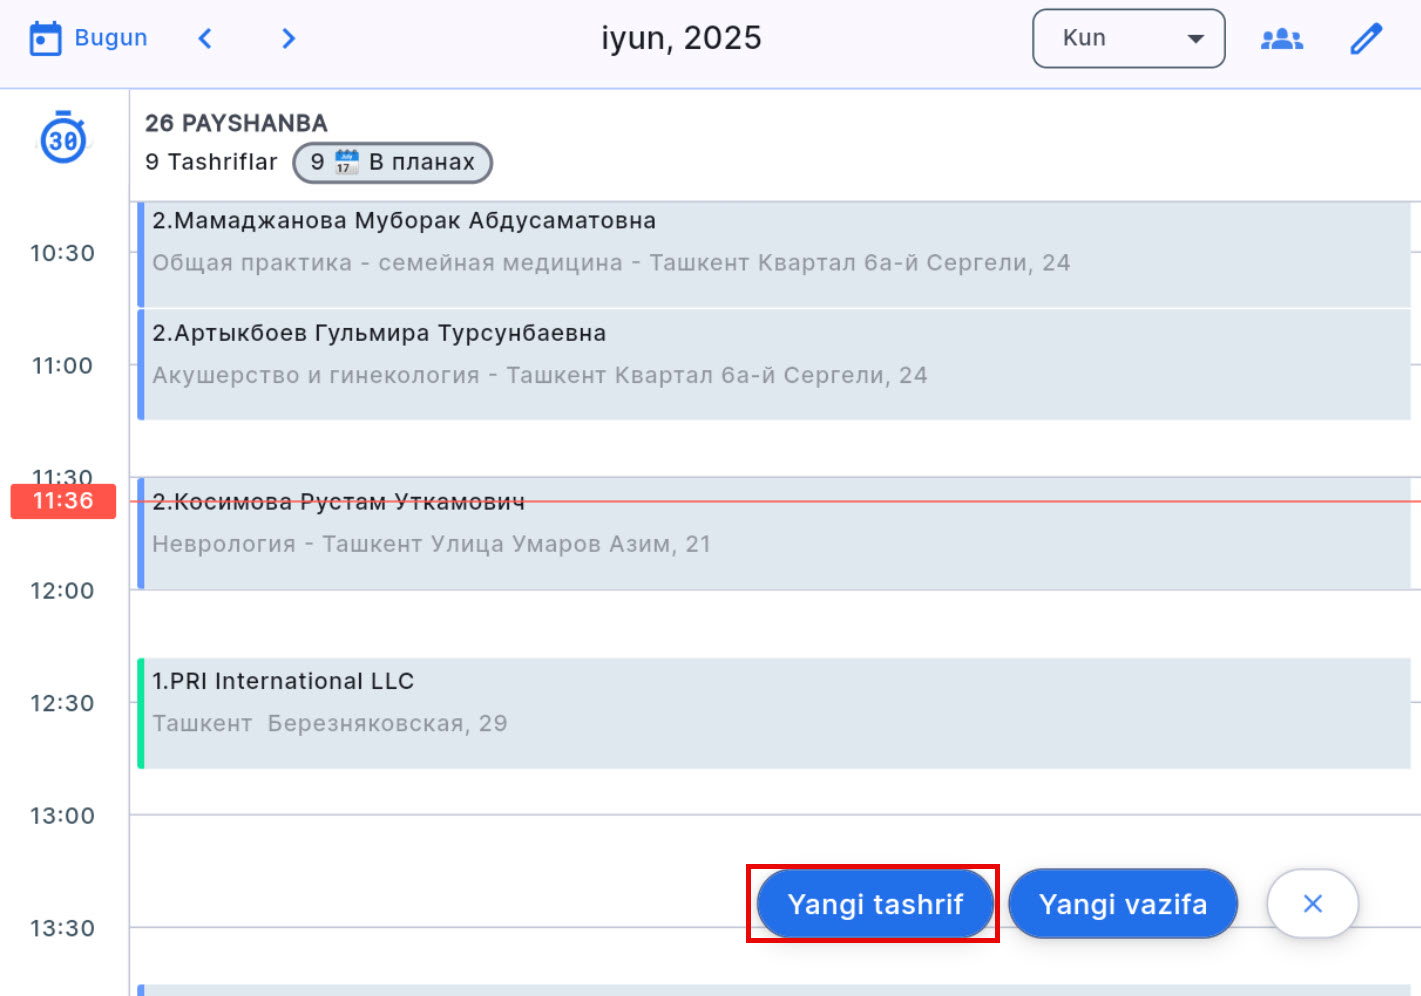Viewport: 1421px width, 996px height.
Task: Click the pencil edit icon
Action: pyautogui.click(x=1365, y=39)
